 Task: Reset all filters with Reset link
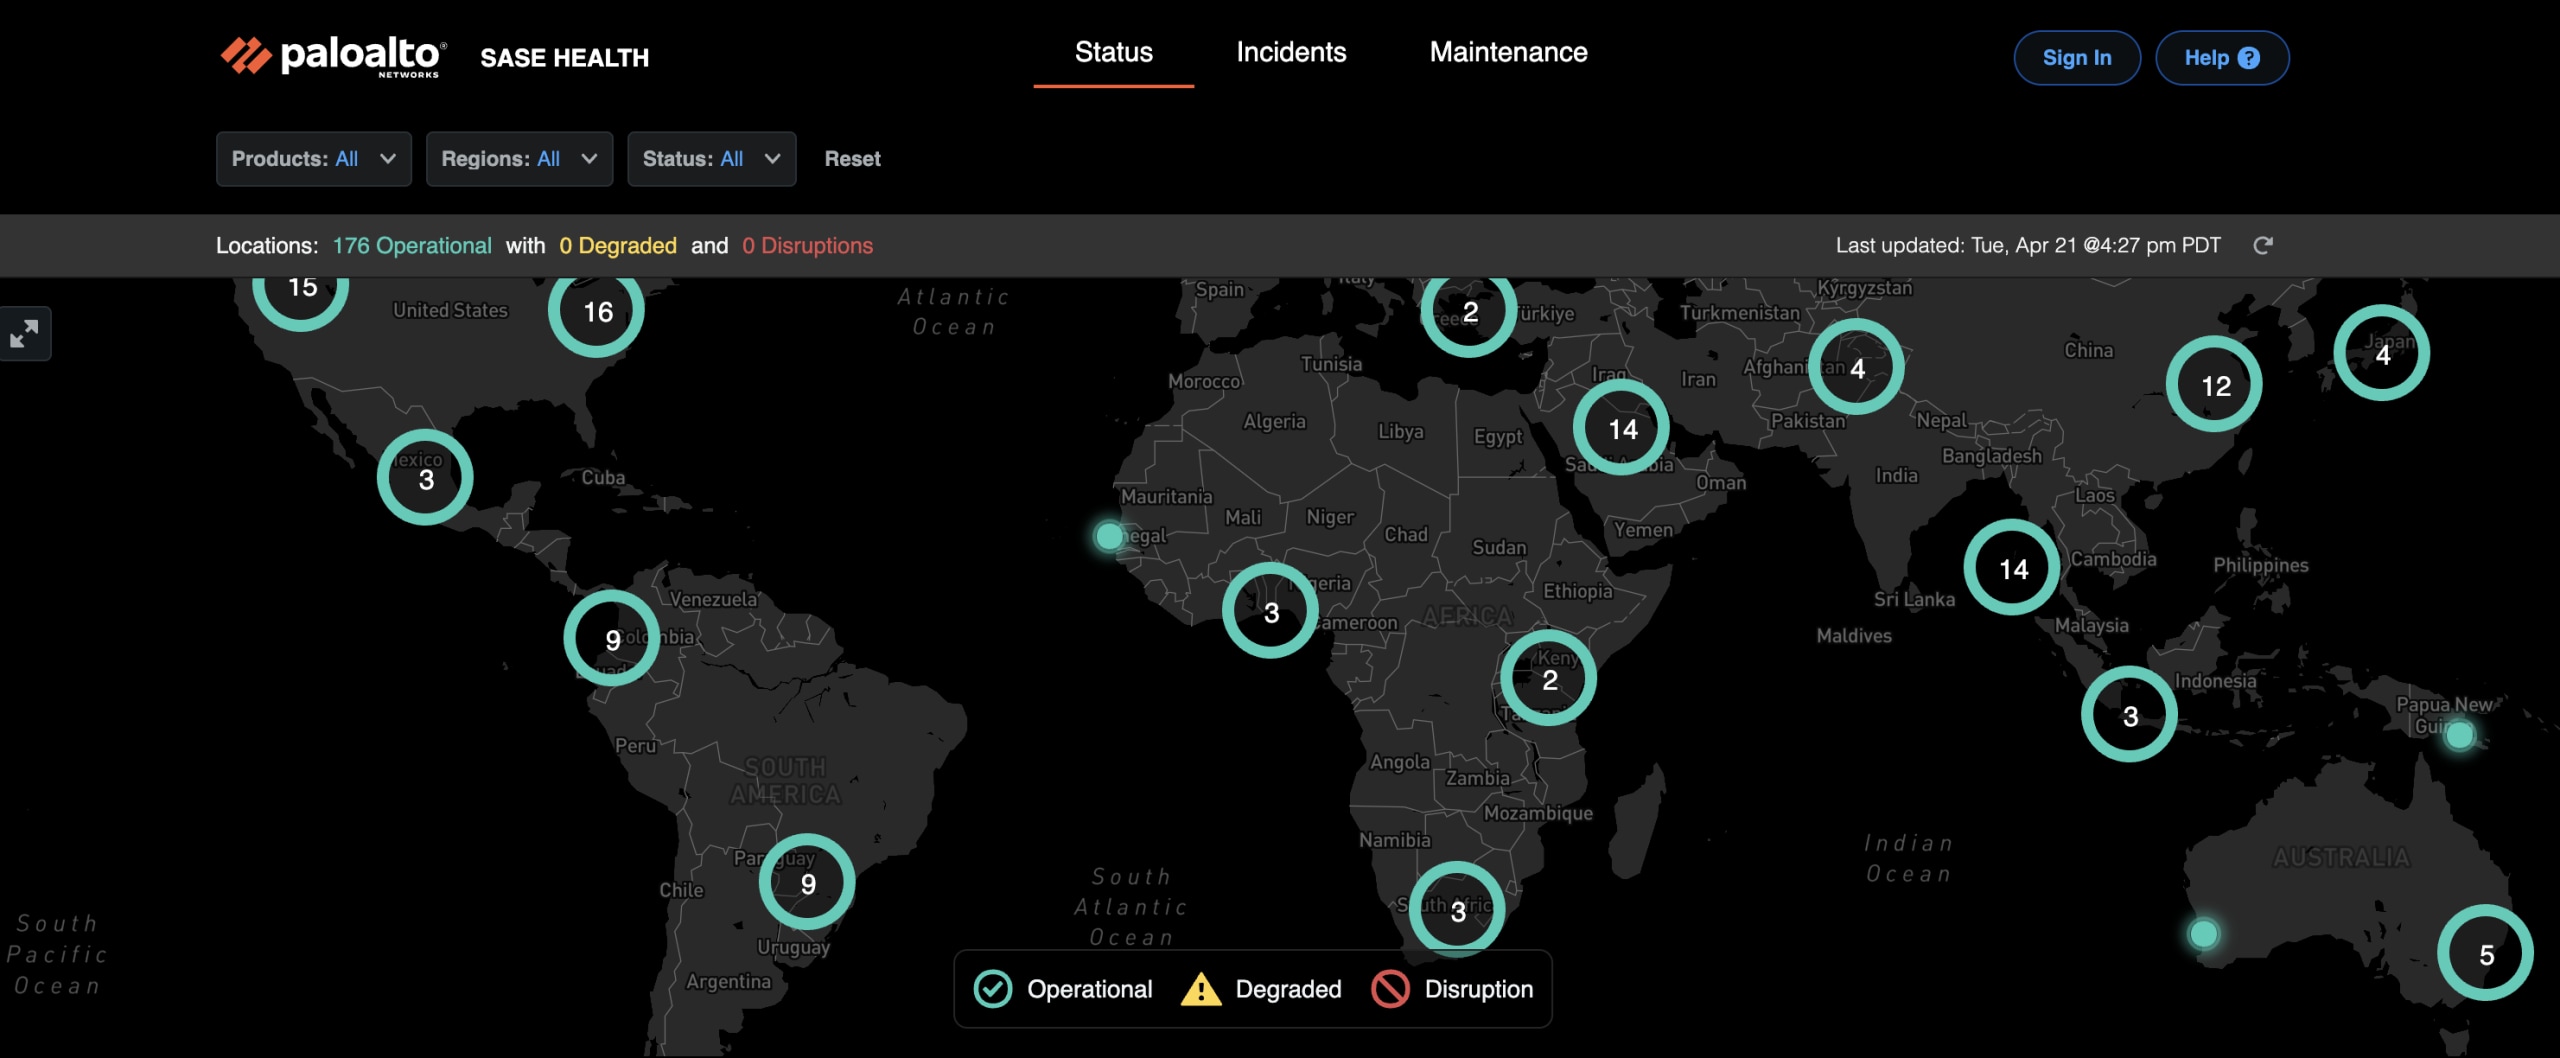click(x=852, y=159)
